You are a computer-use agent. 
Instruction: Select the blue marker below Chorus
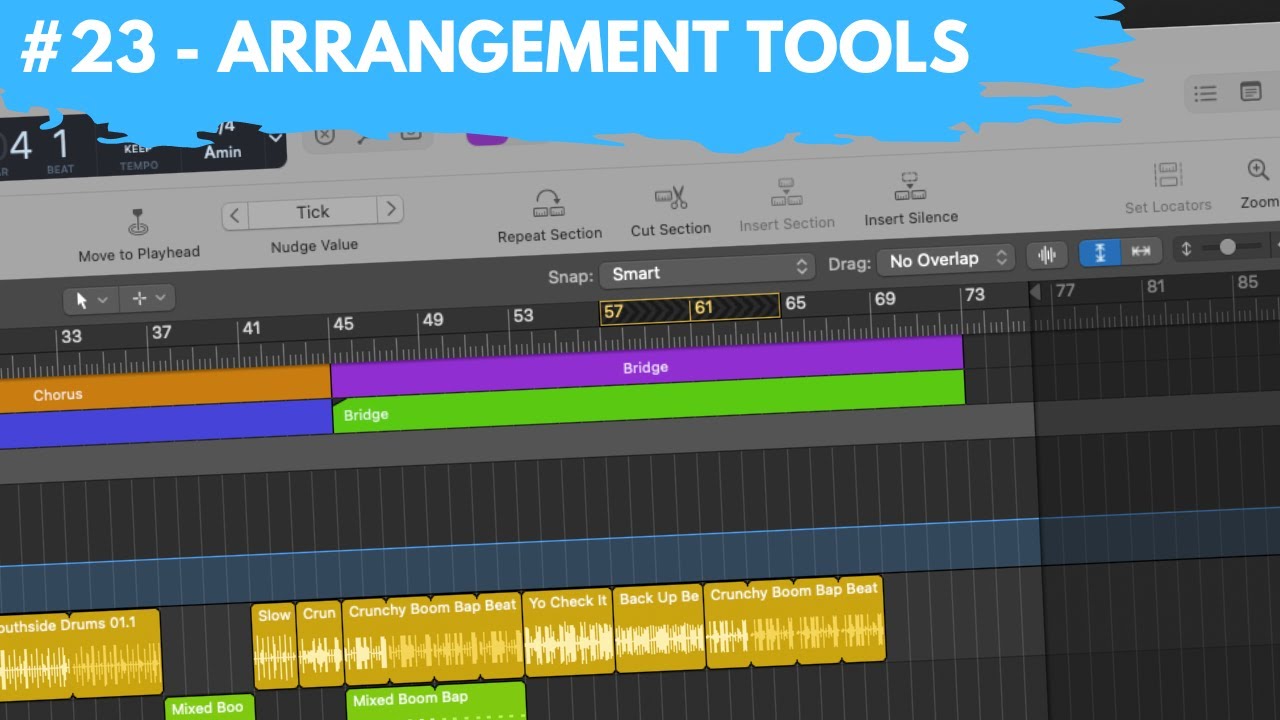click(165, 423)
